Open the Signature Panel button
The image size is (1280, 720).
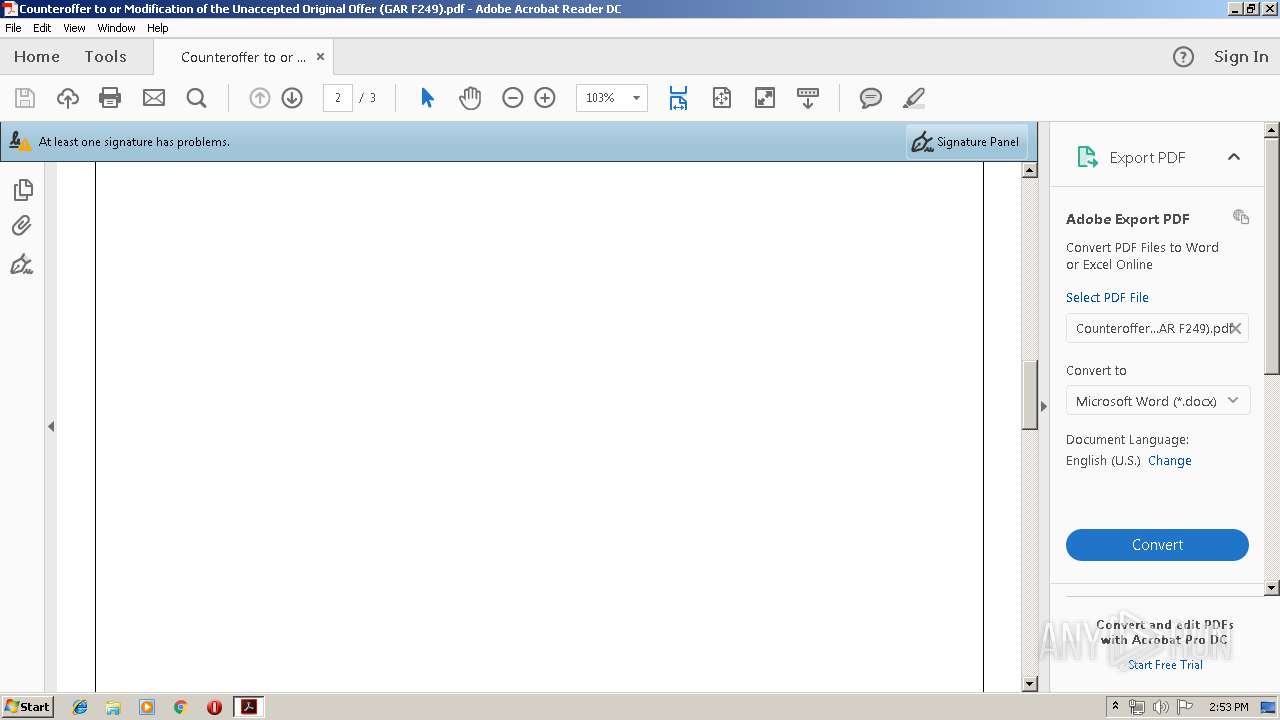click(x=967, y=142)
